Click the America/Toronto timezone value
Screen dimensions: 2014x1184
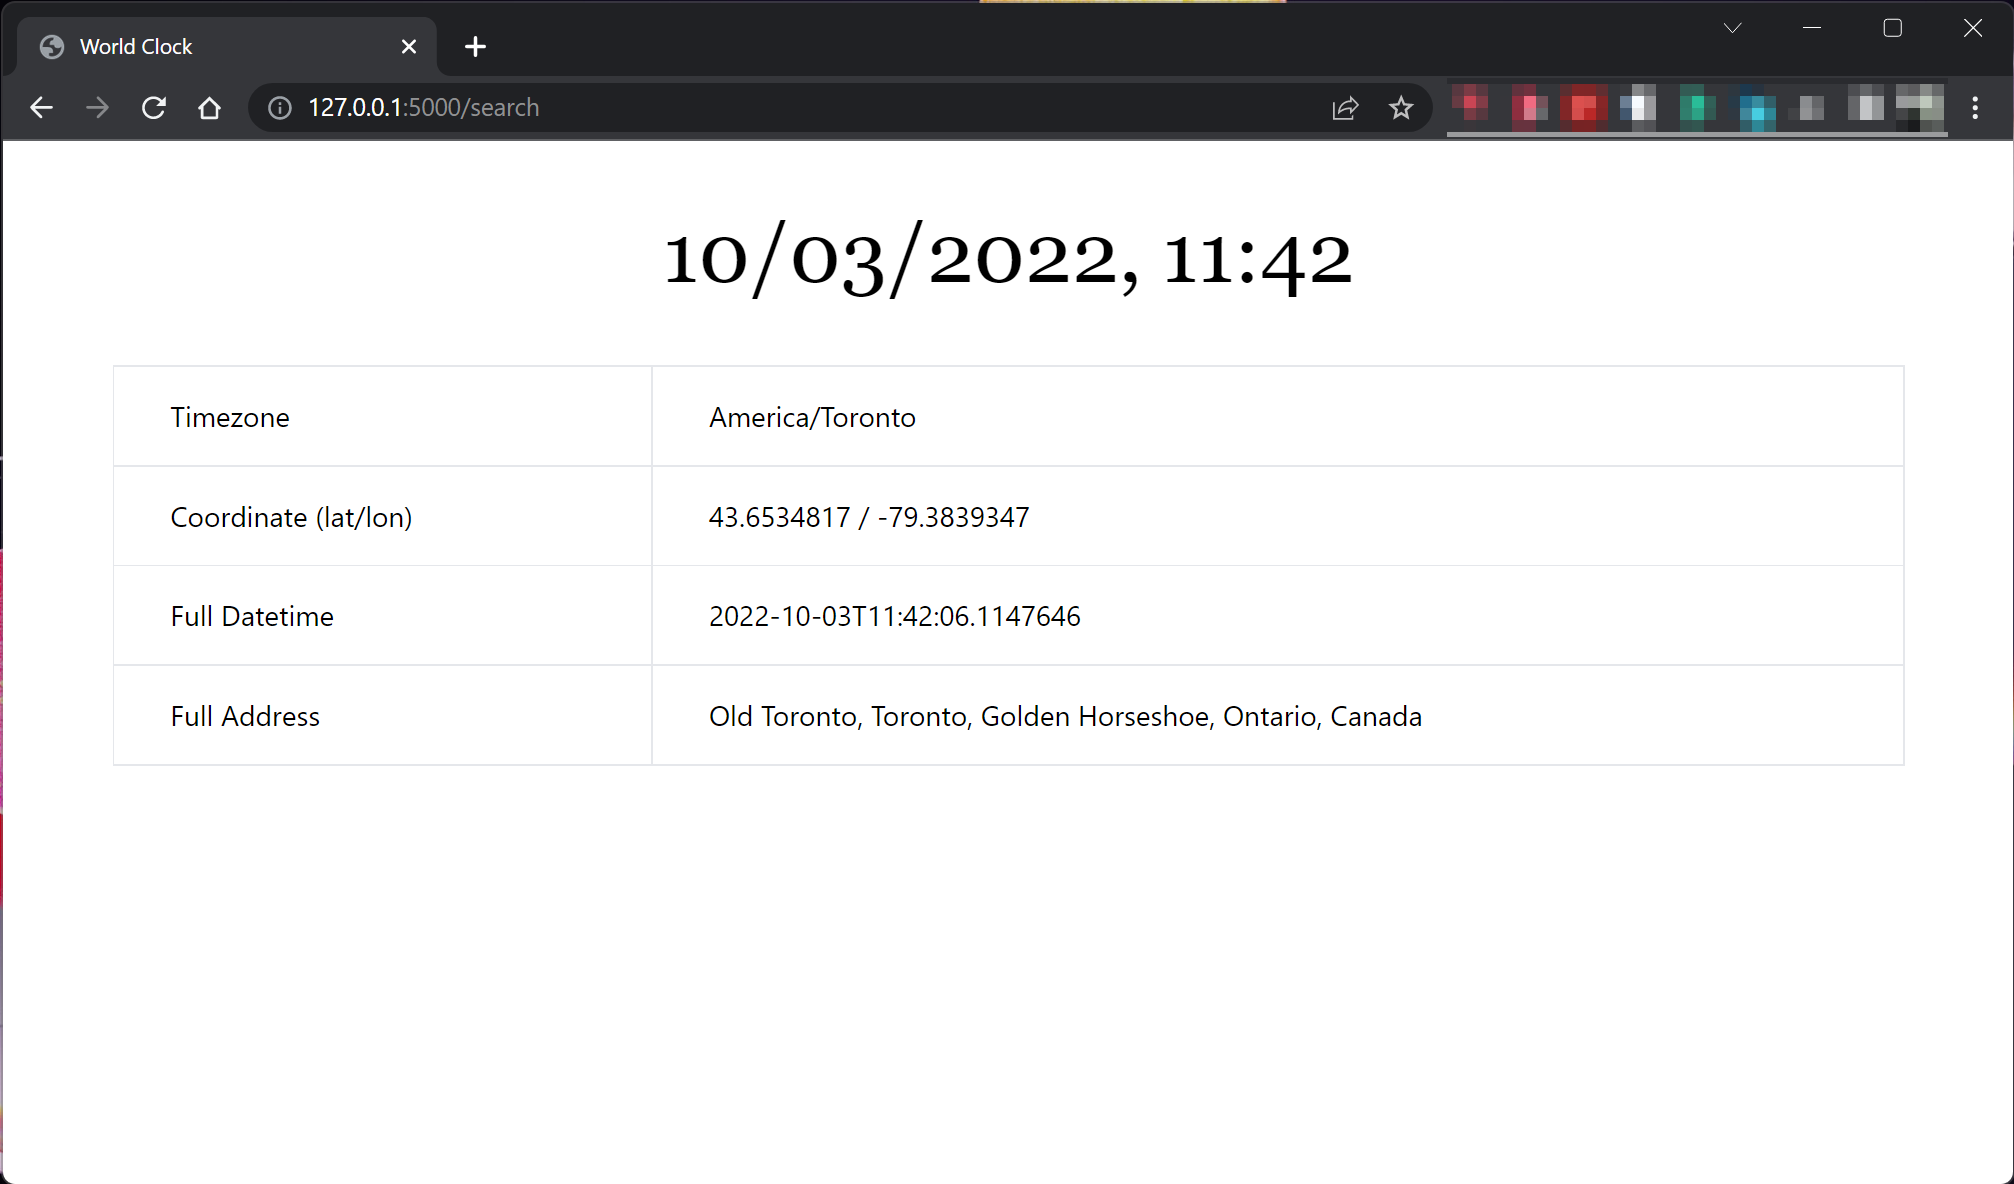pos(812,417)
